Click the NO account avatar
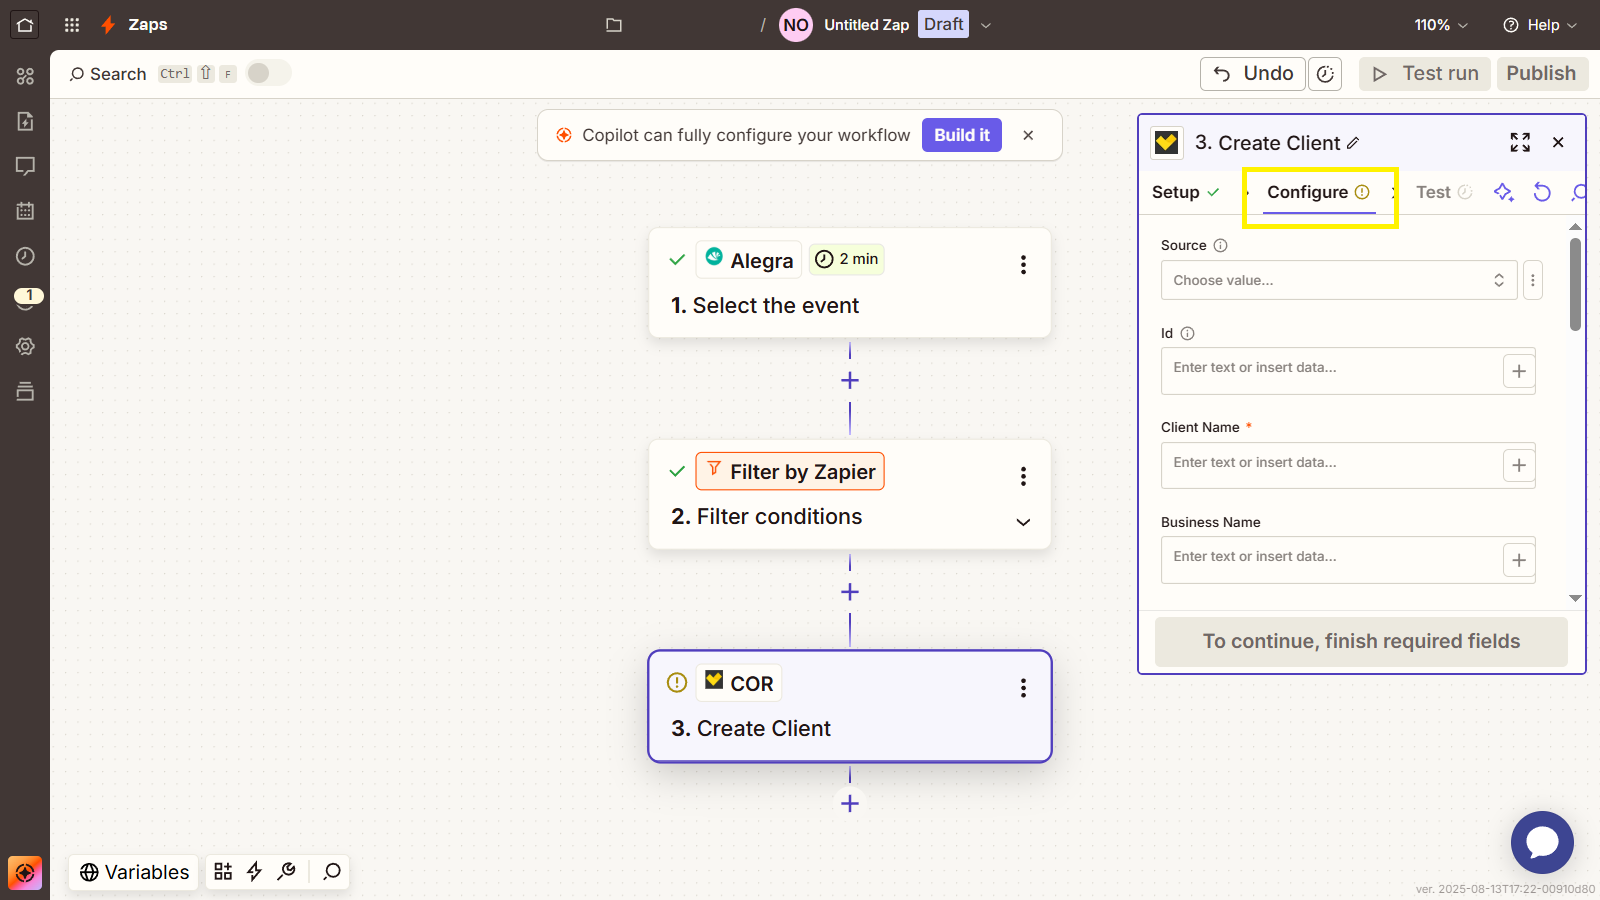Screen dimensions: 1600x900 796,25
